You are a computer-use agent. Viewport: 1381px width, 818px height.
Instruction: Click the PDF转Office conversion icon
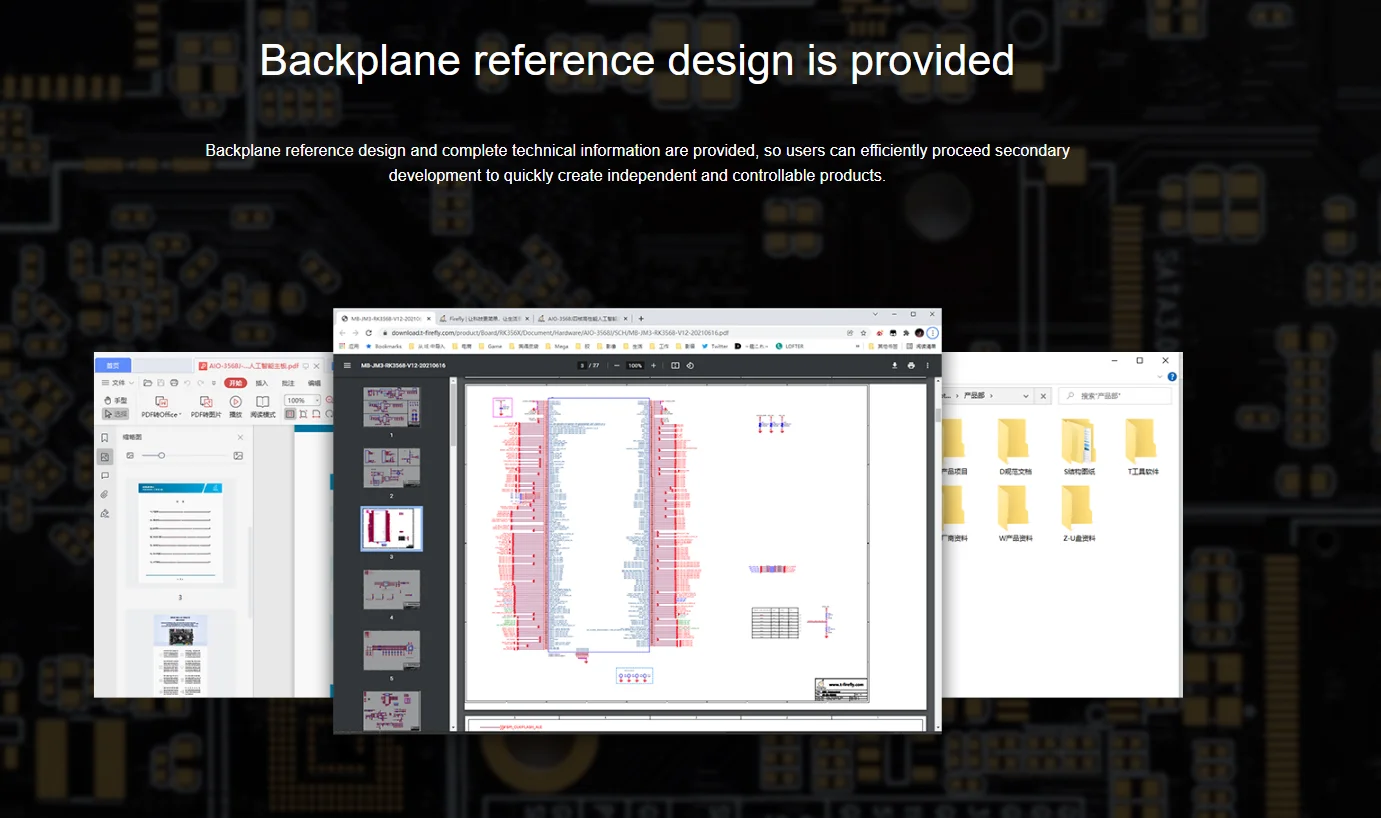160,402
